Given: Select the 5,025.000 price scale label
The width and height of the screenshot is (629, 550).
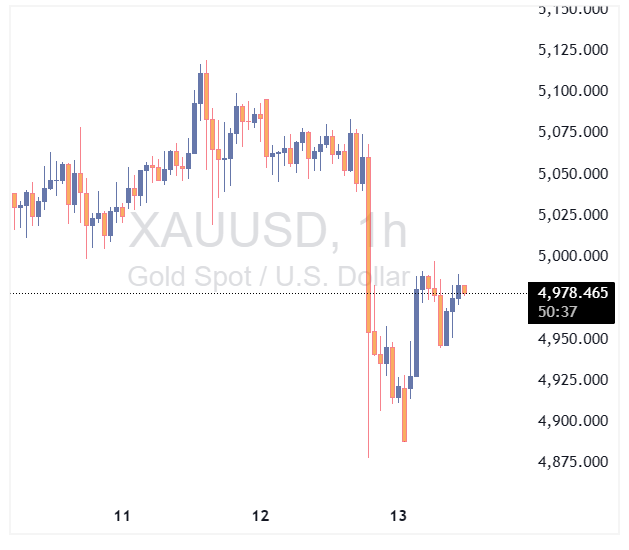Looking at the screenshot, I should click(573, 214).
